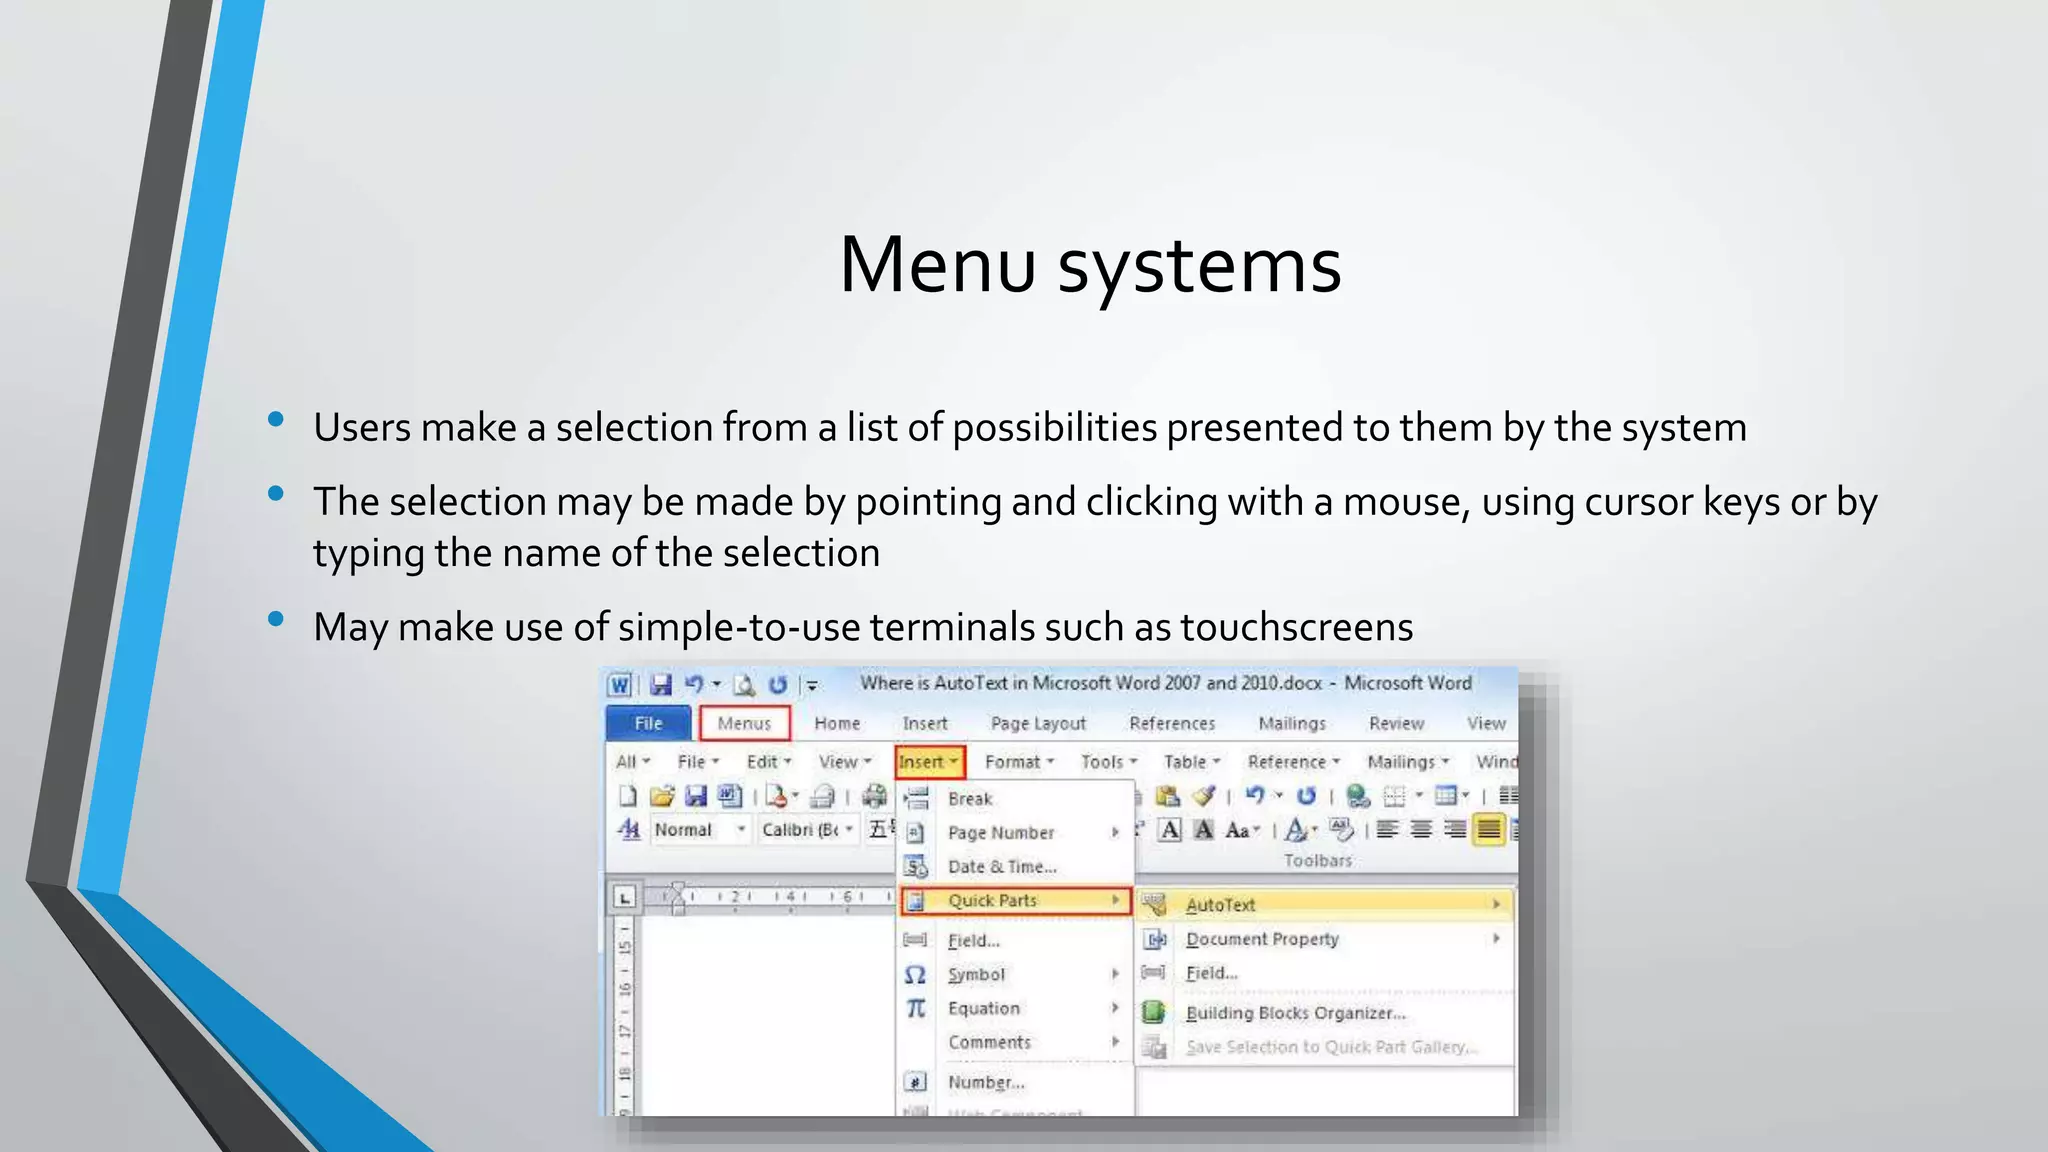Choose Equation in the Insert menu

click(1016, 1009)
